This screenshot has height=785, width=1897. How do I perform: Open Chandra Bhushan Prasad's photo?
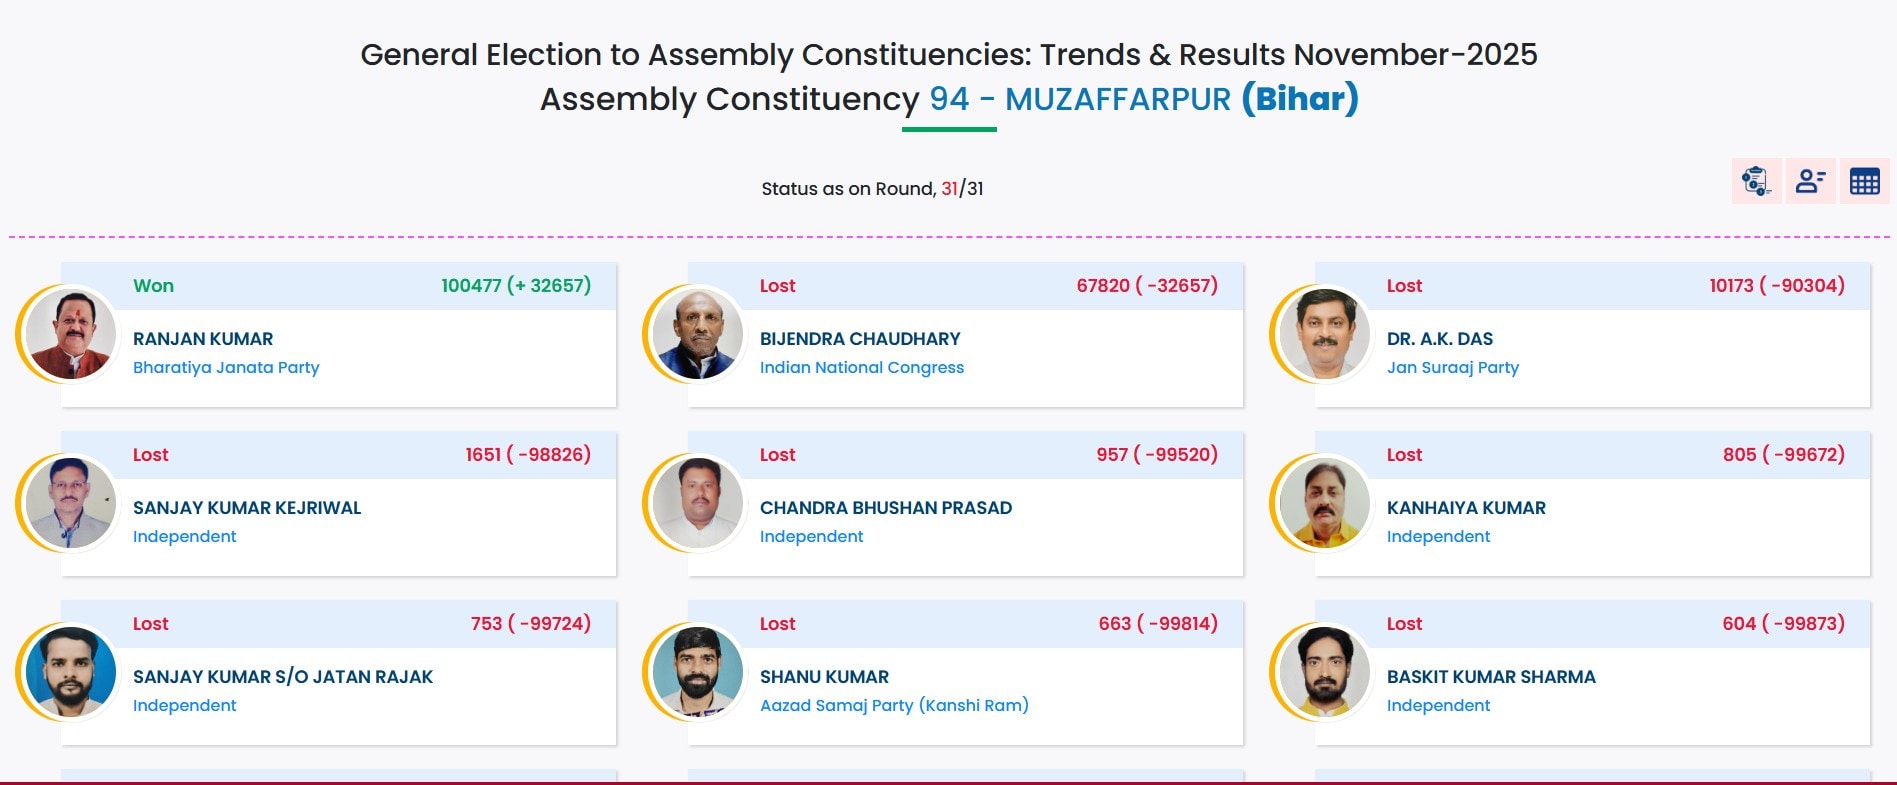tap(697, 503)
